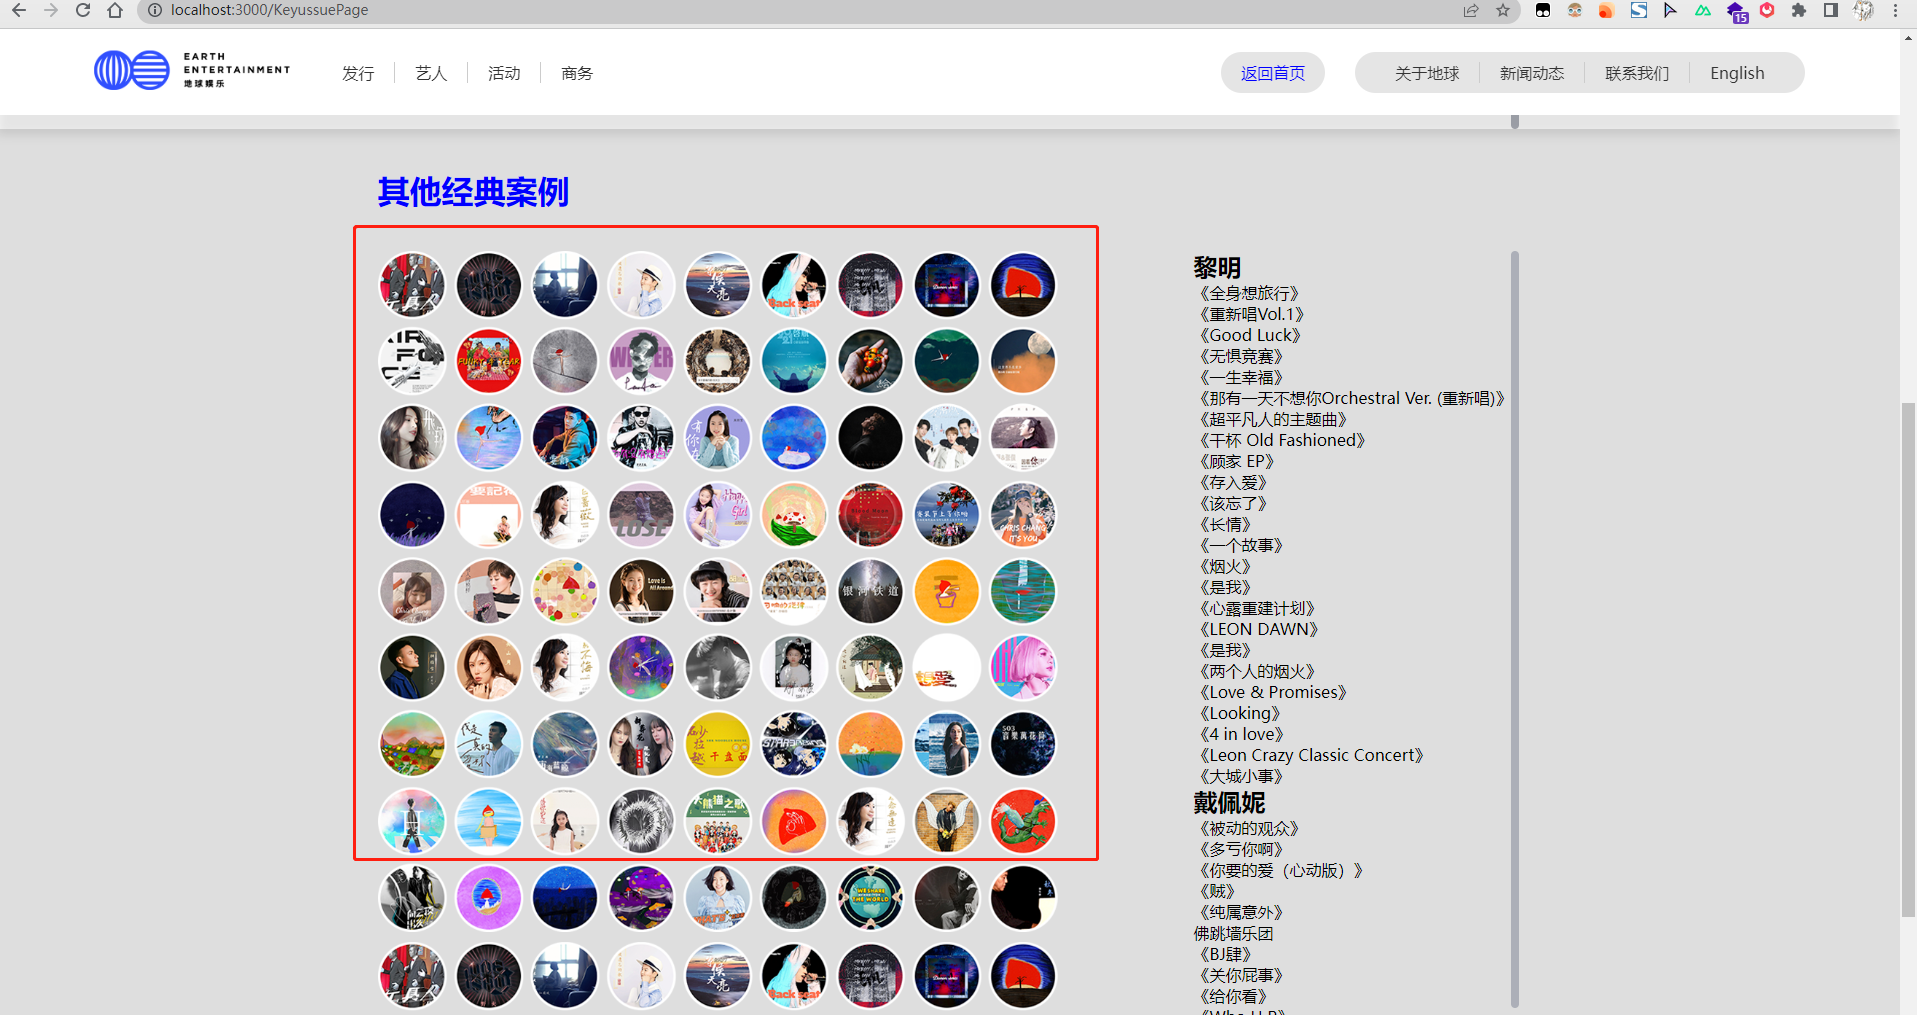Open the 银河铁道 dark album cover
Image resolution: width=1917 pixels, height=1015 pixels.
point(870,591)
